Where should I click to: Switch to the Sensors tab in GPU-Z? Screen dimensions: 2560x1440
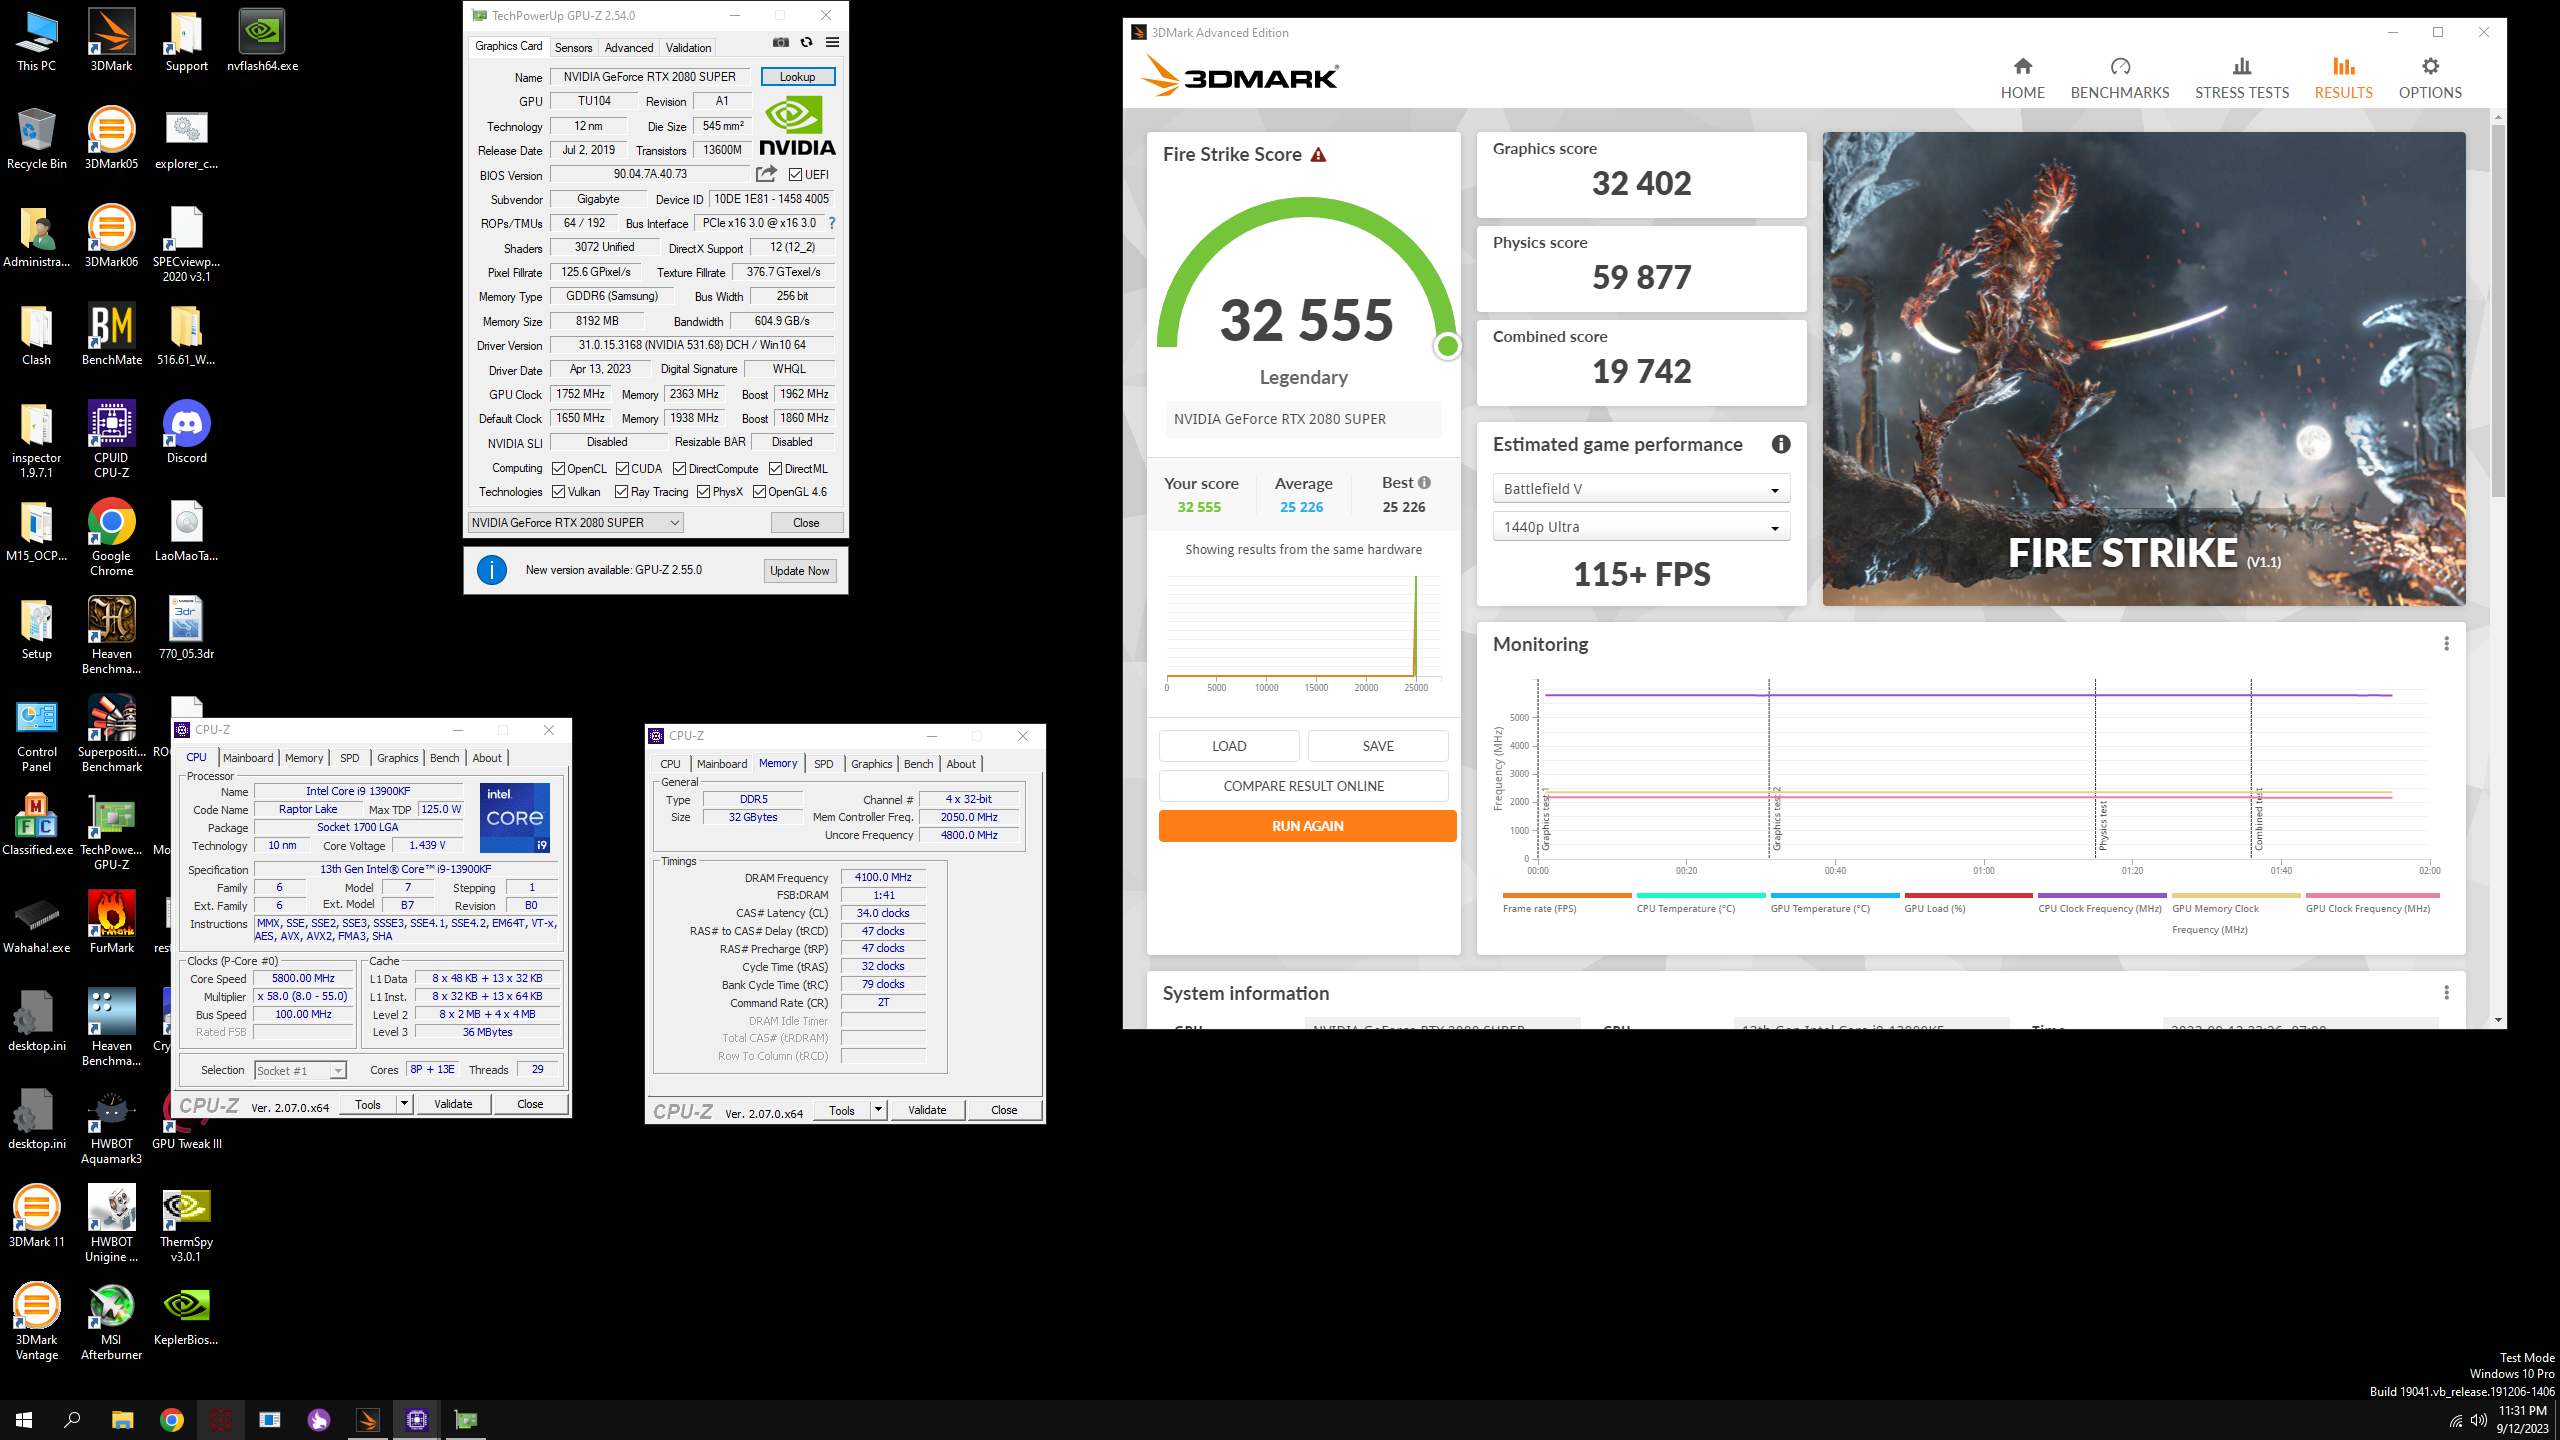point(573,47)
